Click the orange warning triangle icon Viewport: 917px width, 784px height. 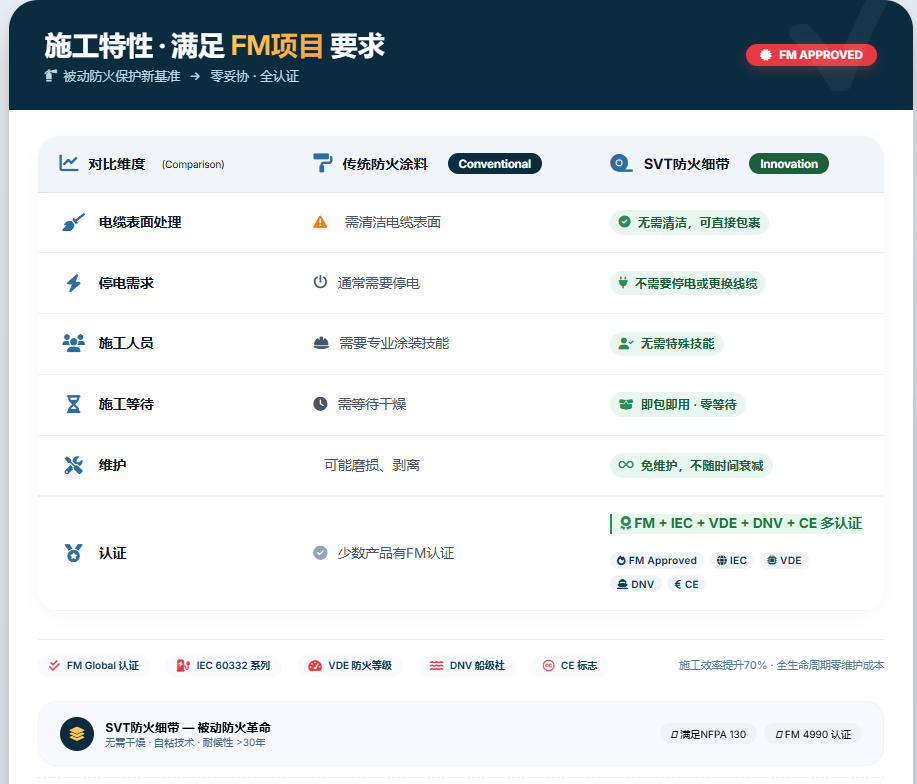[320, 222]
